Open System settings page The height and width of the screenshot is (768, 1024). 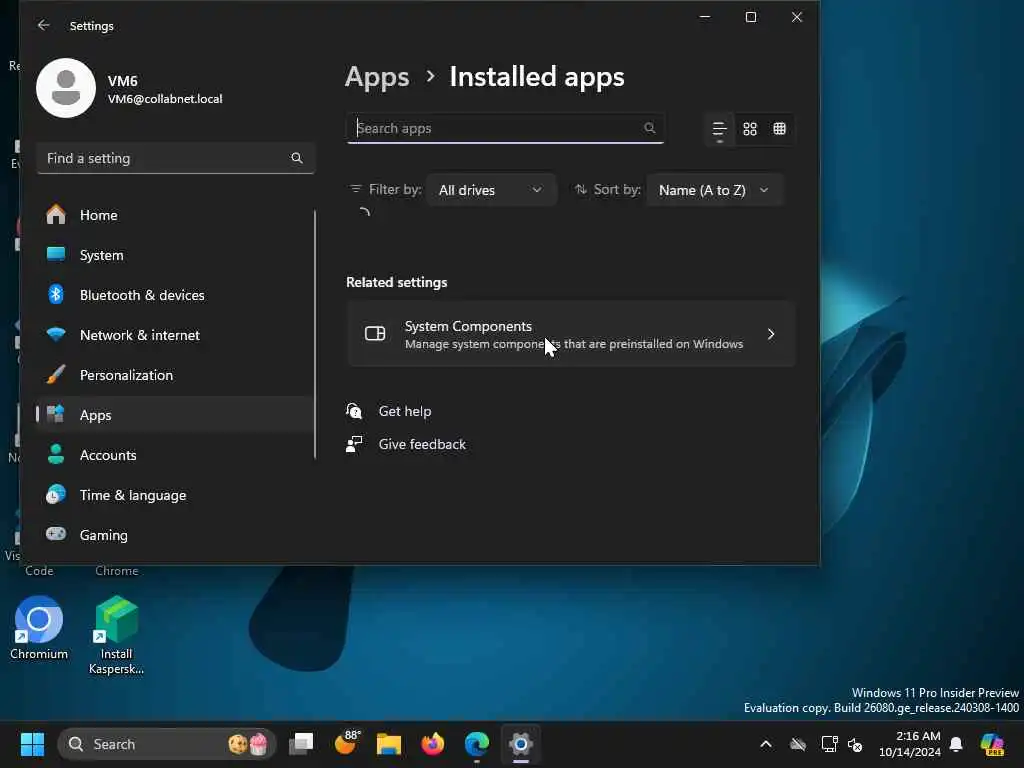click(x=174, y=255)
